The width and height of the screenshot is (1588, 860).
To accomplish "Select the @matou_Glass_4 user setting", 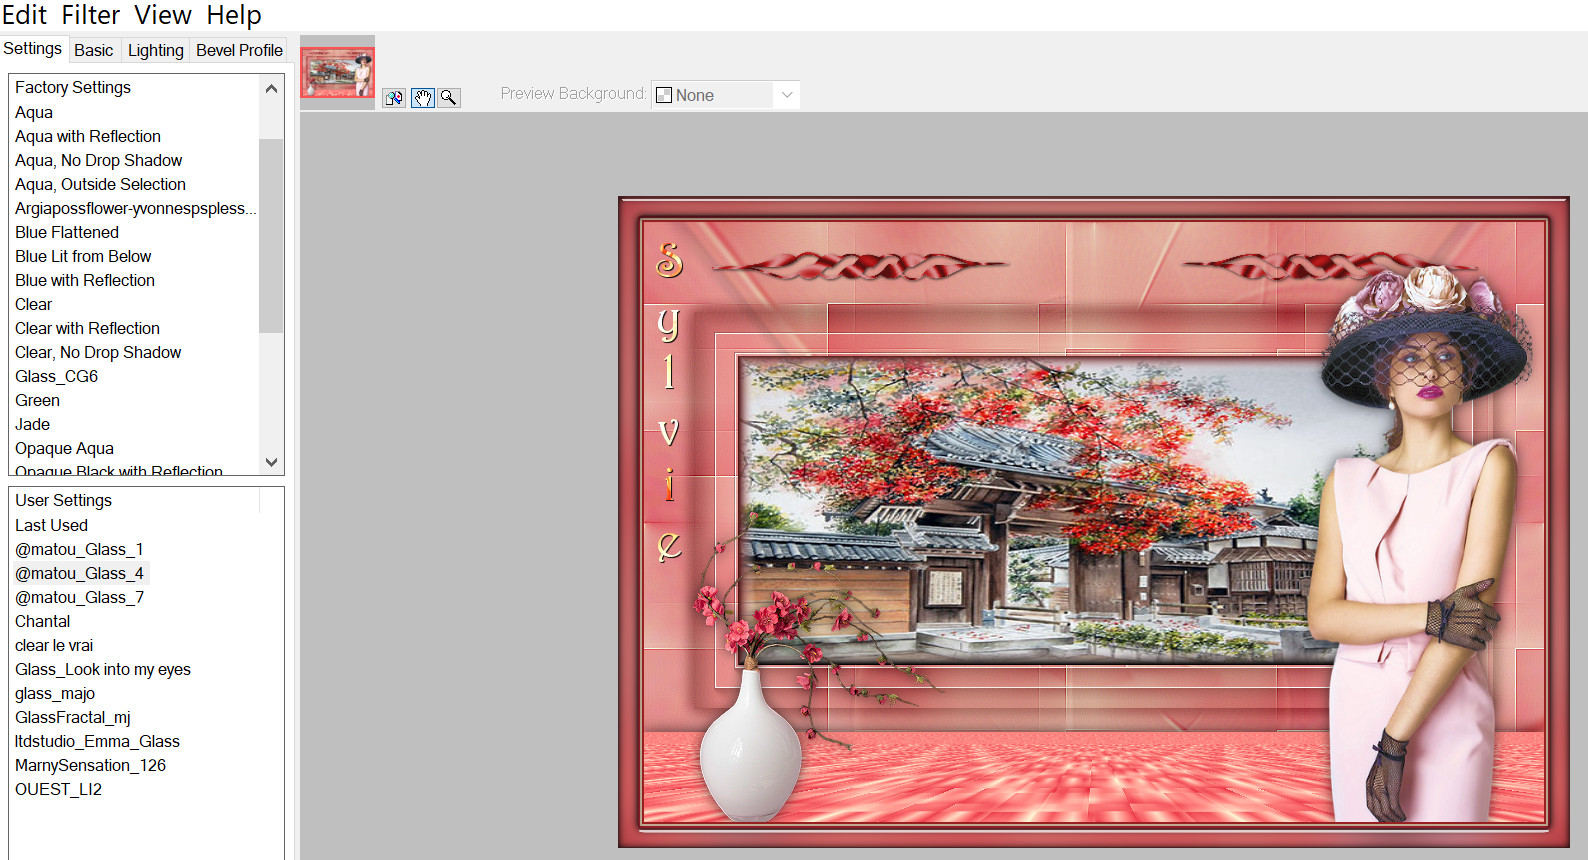I will point(80,573).
